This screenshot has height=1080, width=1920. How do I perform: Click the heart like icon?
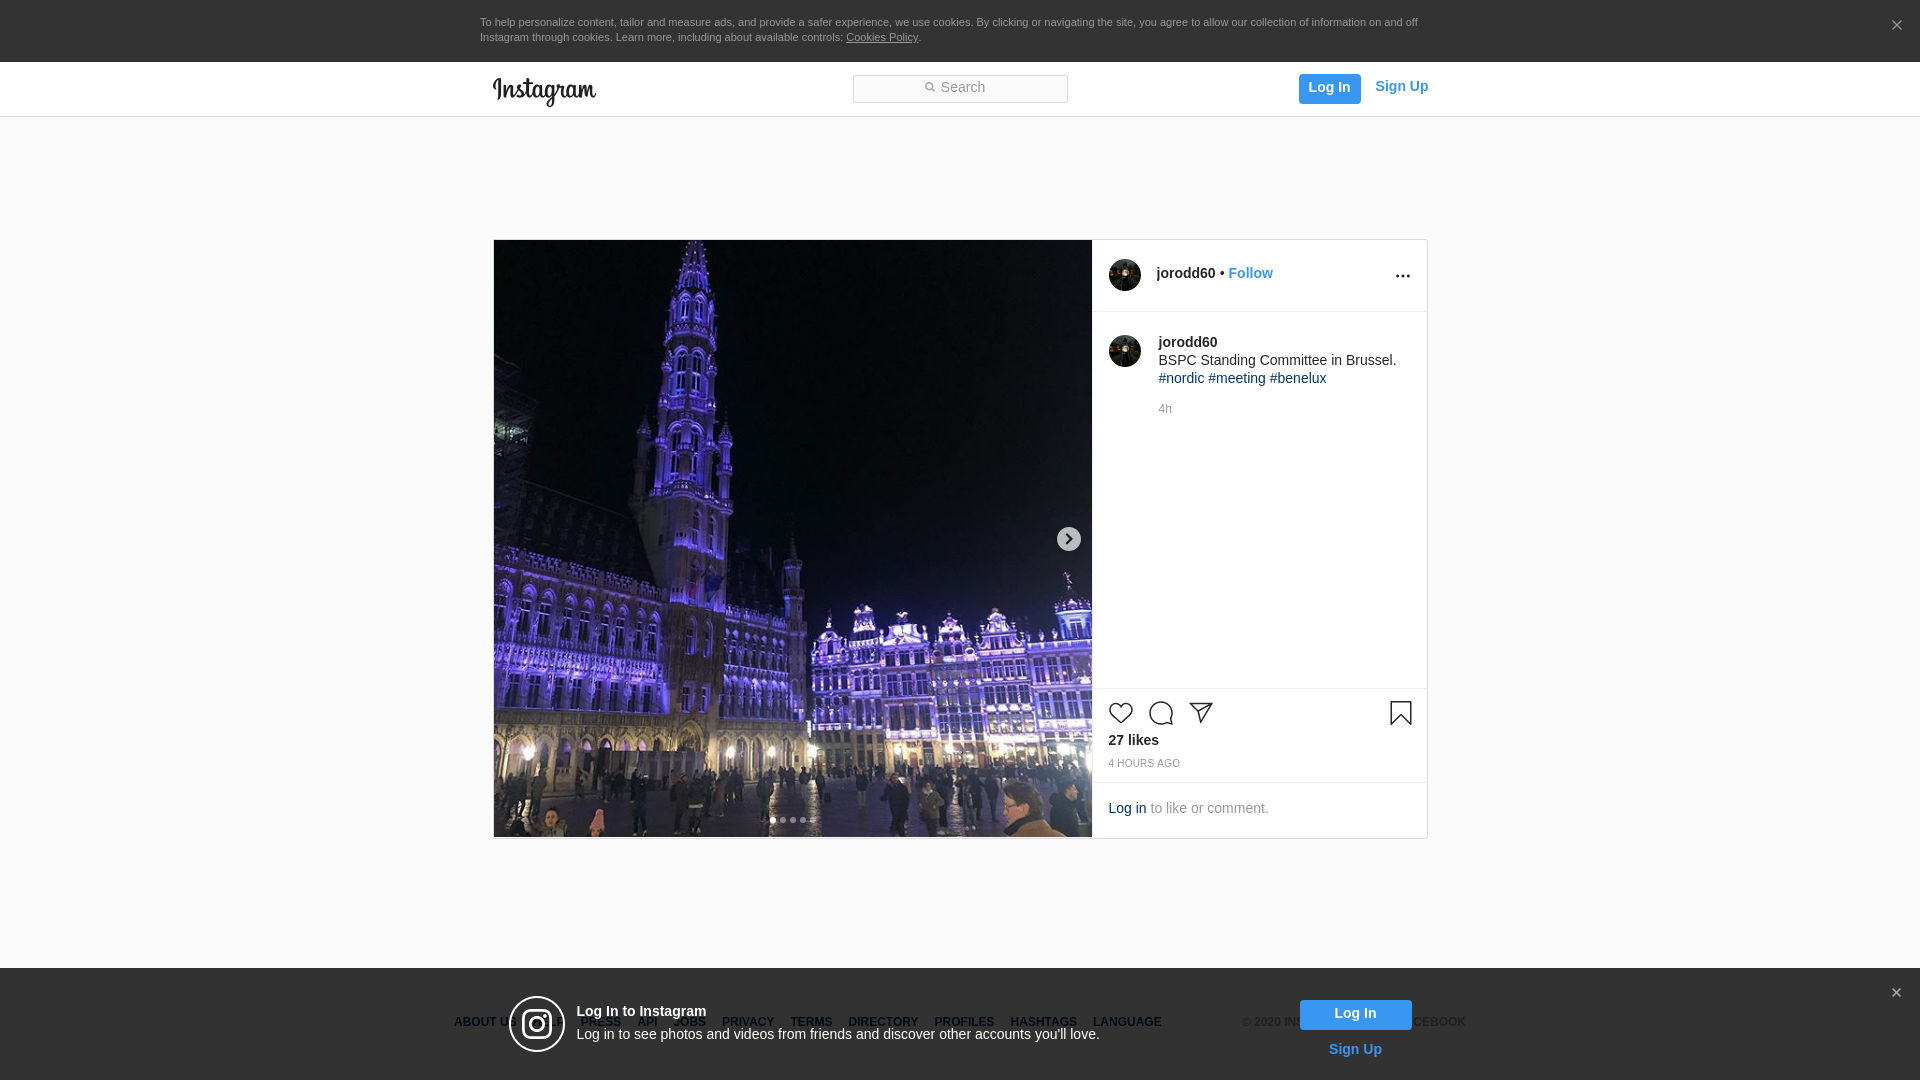[1120, 713]
